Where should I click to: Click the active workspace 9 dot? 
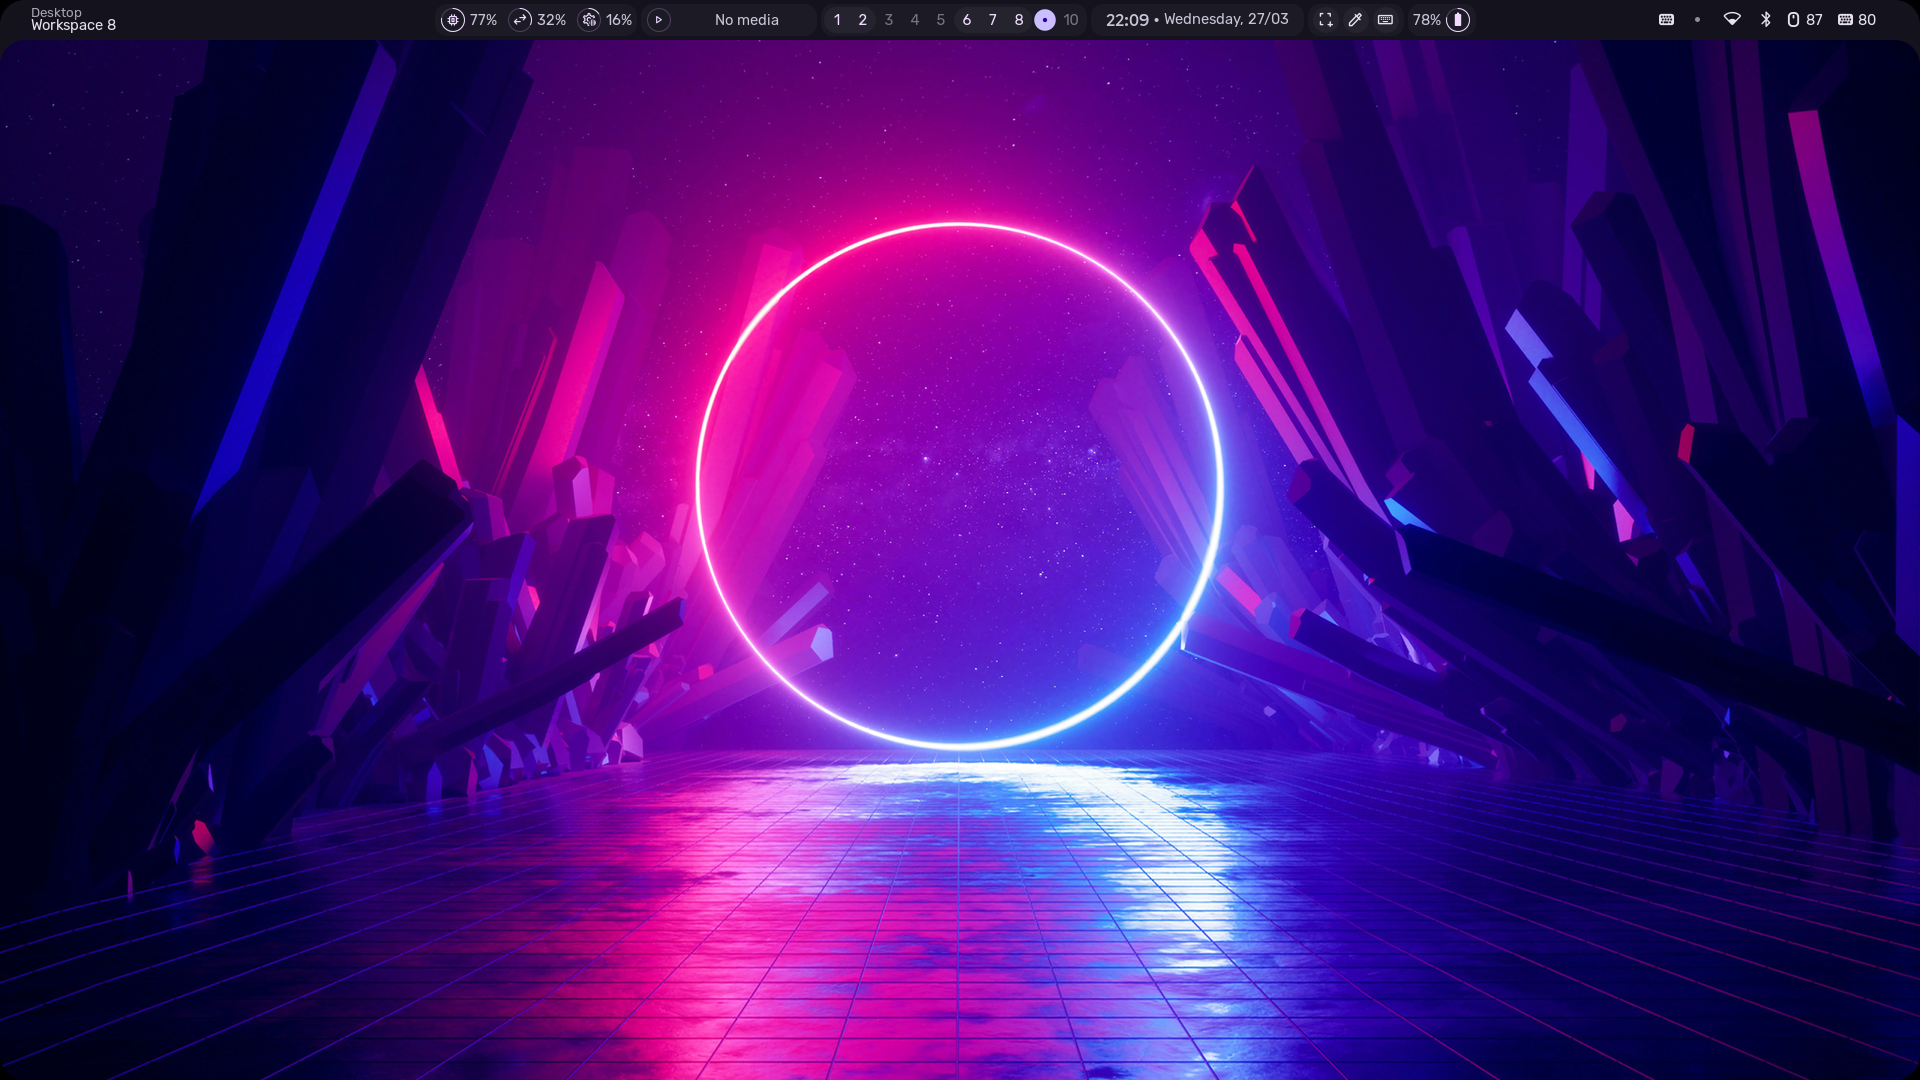(1044, 19)
